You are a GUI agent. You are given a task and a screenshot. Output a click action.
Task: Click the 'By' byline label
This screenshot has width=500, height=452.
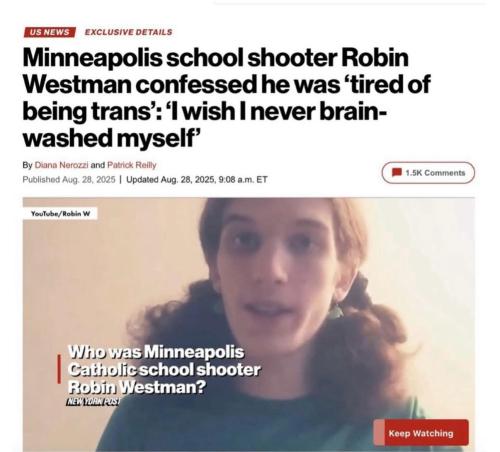(27, 165)
